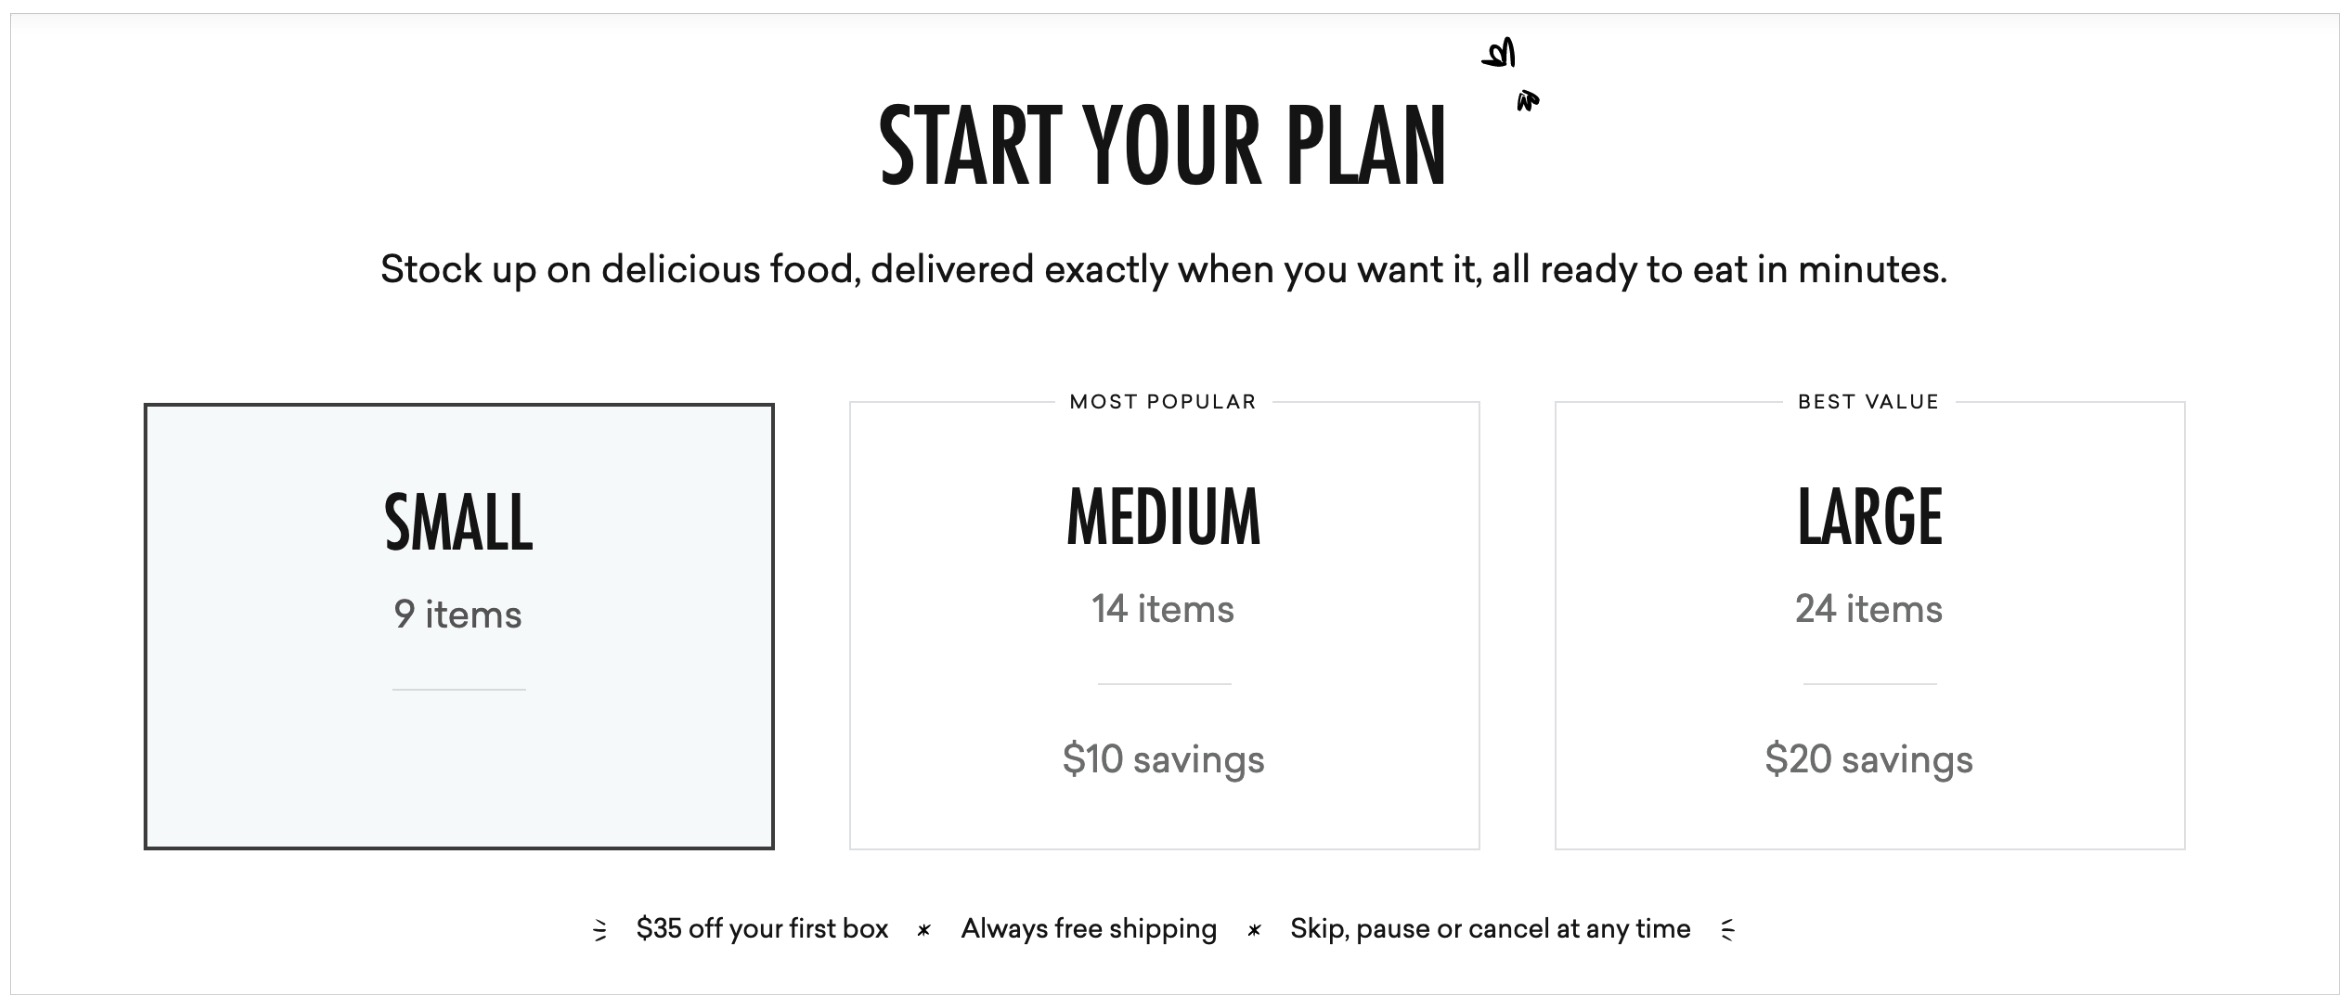Screen dimensions: 2352x1006
Task: Click the "Best Value" badge label
Action: [x=1868, y=402]
